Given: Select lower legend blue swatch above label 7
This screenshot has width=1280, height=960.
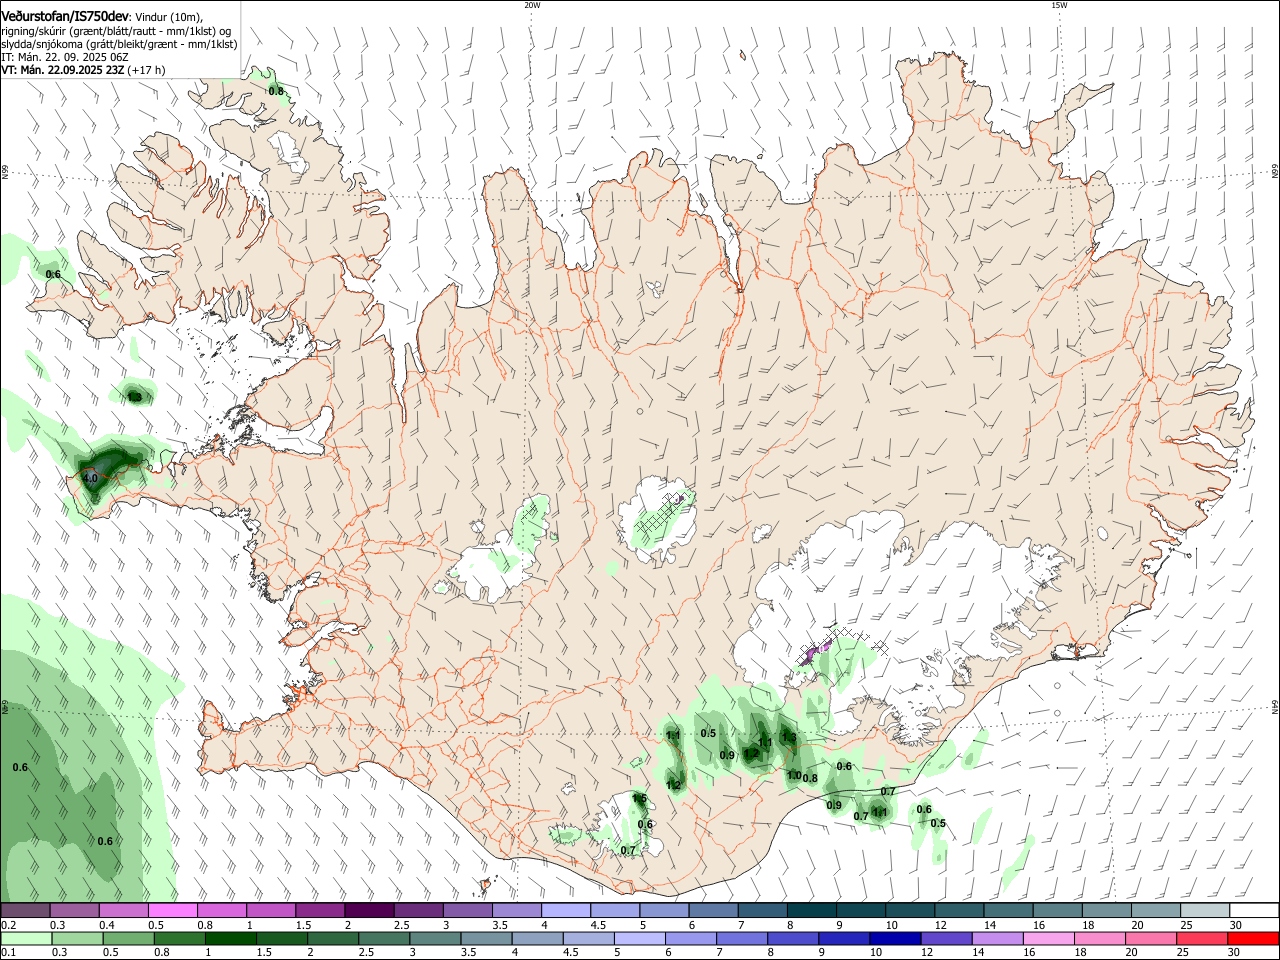Looking at the screenshot, I should pyautogui.click(x=742, y=938).
